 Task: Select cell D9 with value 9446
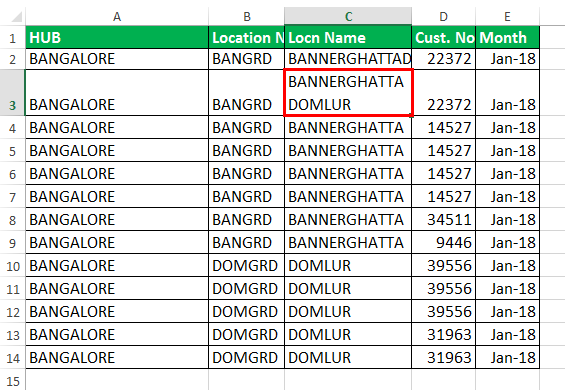tap(444, 242)
